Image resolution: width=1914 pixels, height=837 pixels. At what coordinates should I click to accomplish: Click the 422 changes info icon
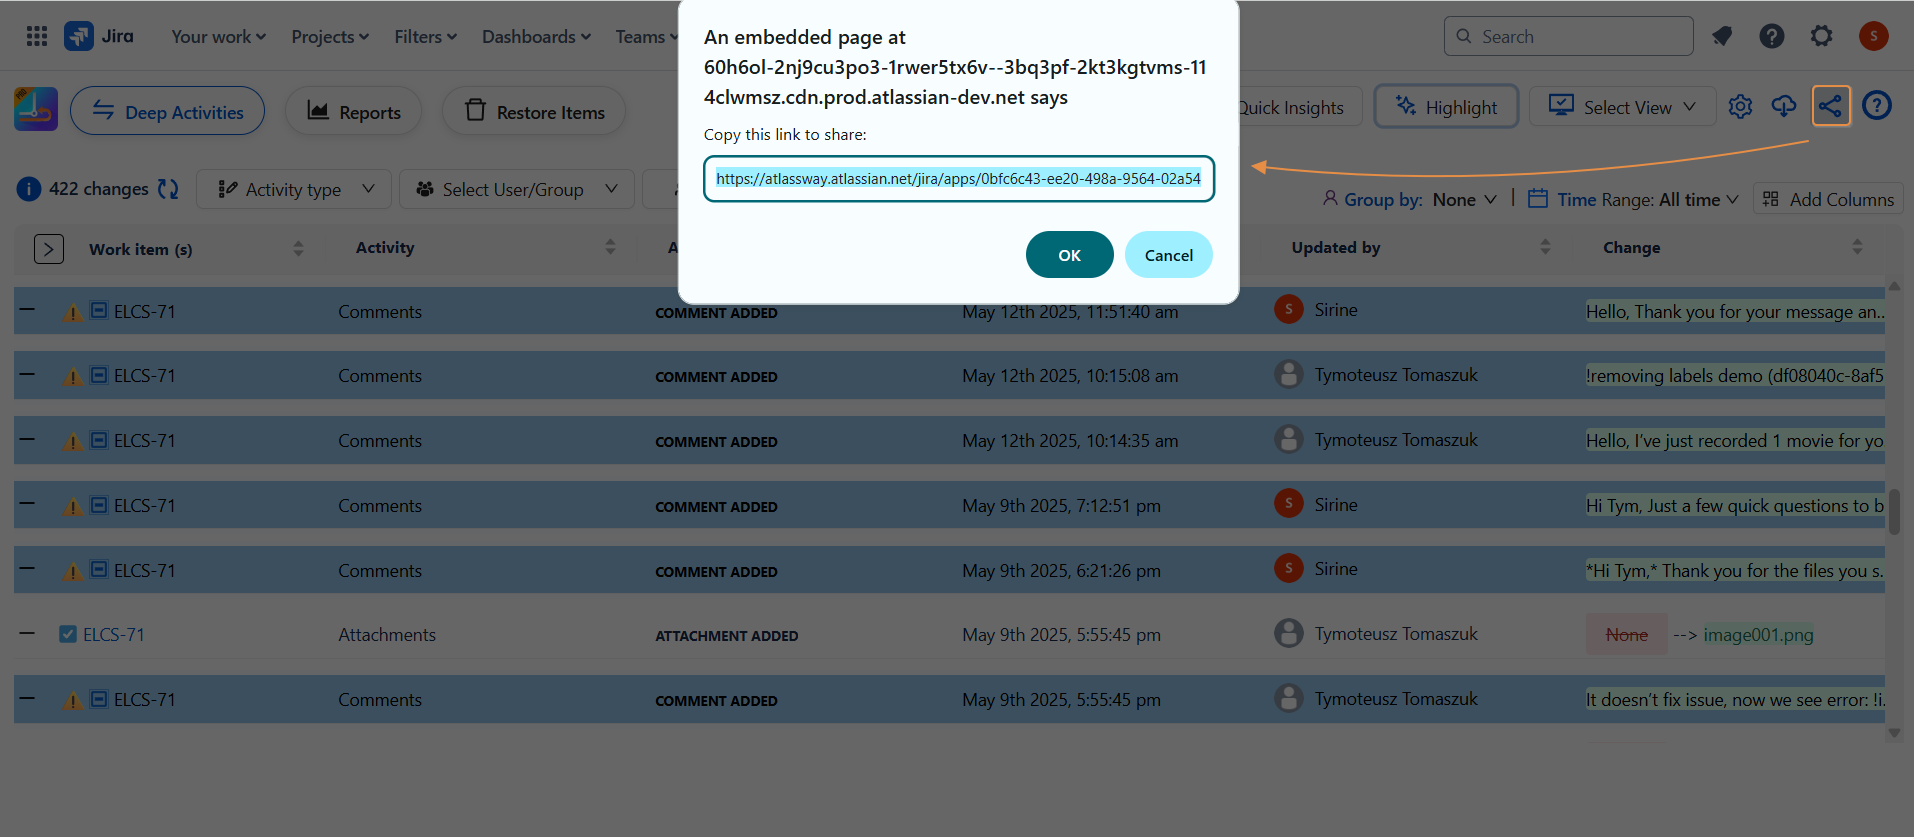pos(29,189)
